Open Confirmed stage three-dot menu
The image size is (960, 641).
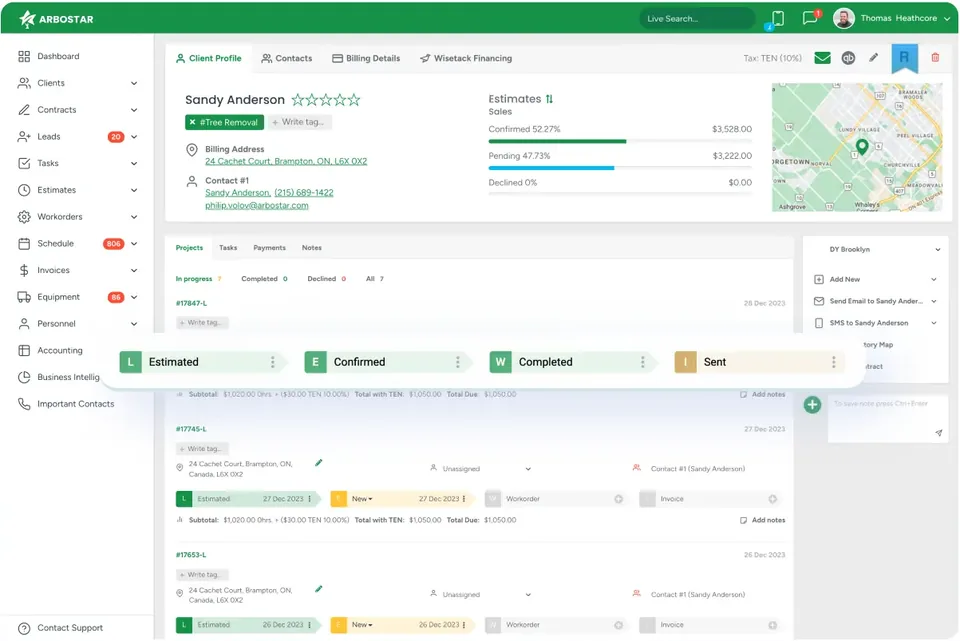pos(457,362)
